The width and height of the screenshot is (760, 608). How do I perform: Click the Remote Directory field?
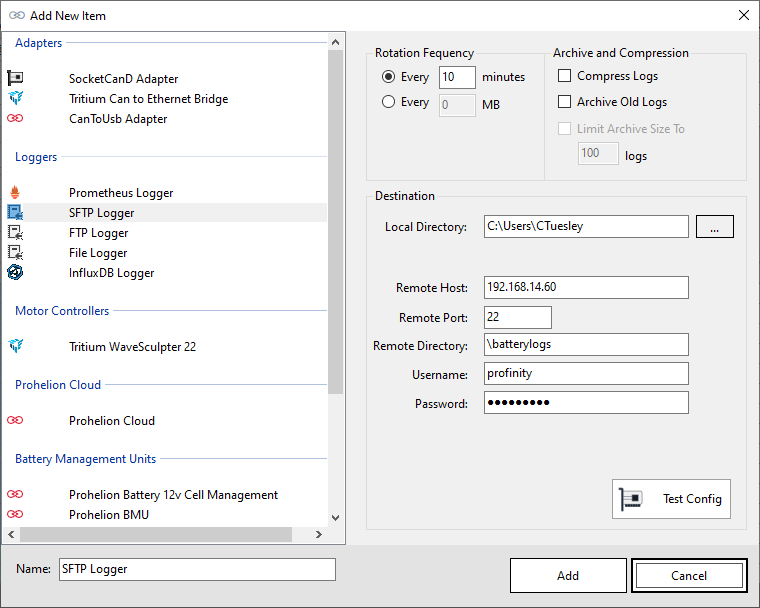click(586, 345)
